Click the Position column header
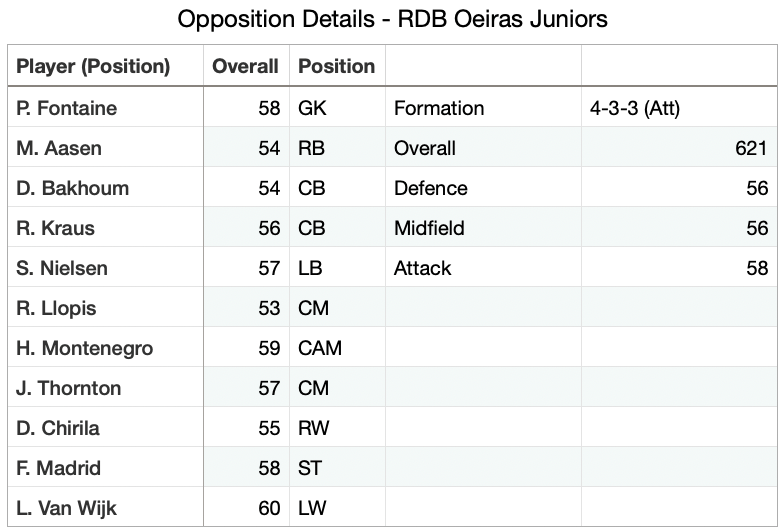 (x=337, y=67)
